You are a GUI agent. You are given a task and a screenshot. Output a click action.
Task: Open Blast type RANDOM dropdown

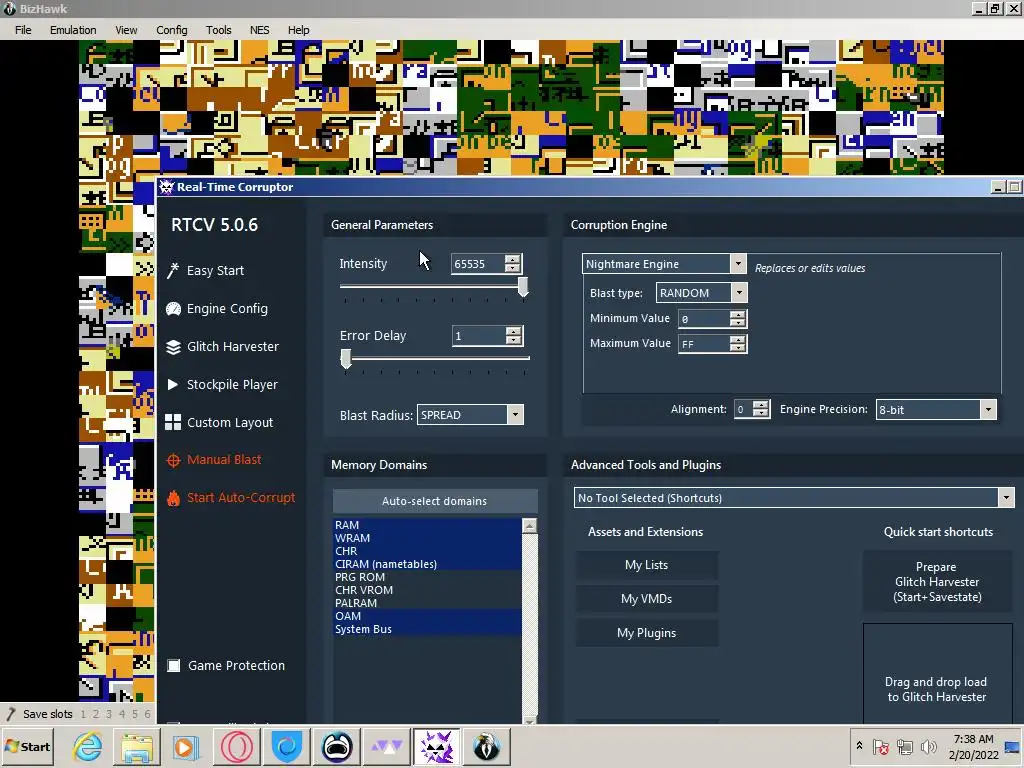739,293
